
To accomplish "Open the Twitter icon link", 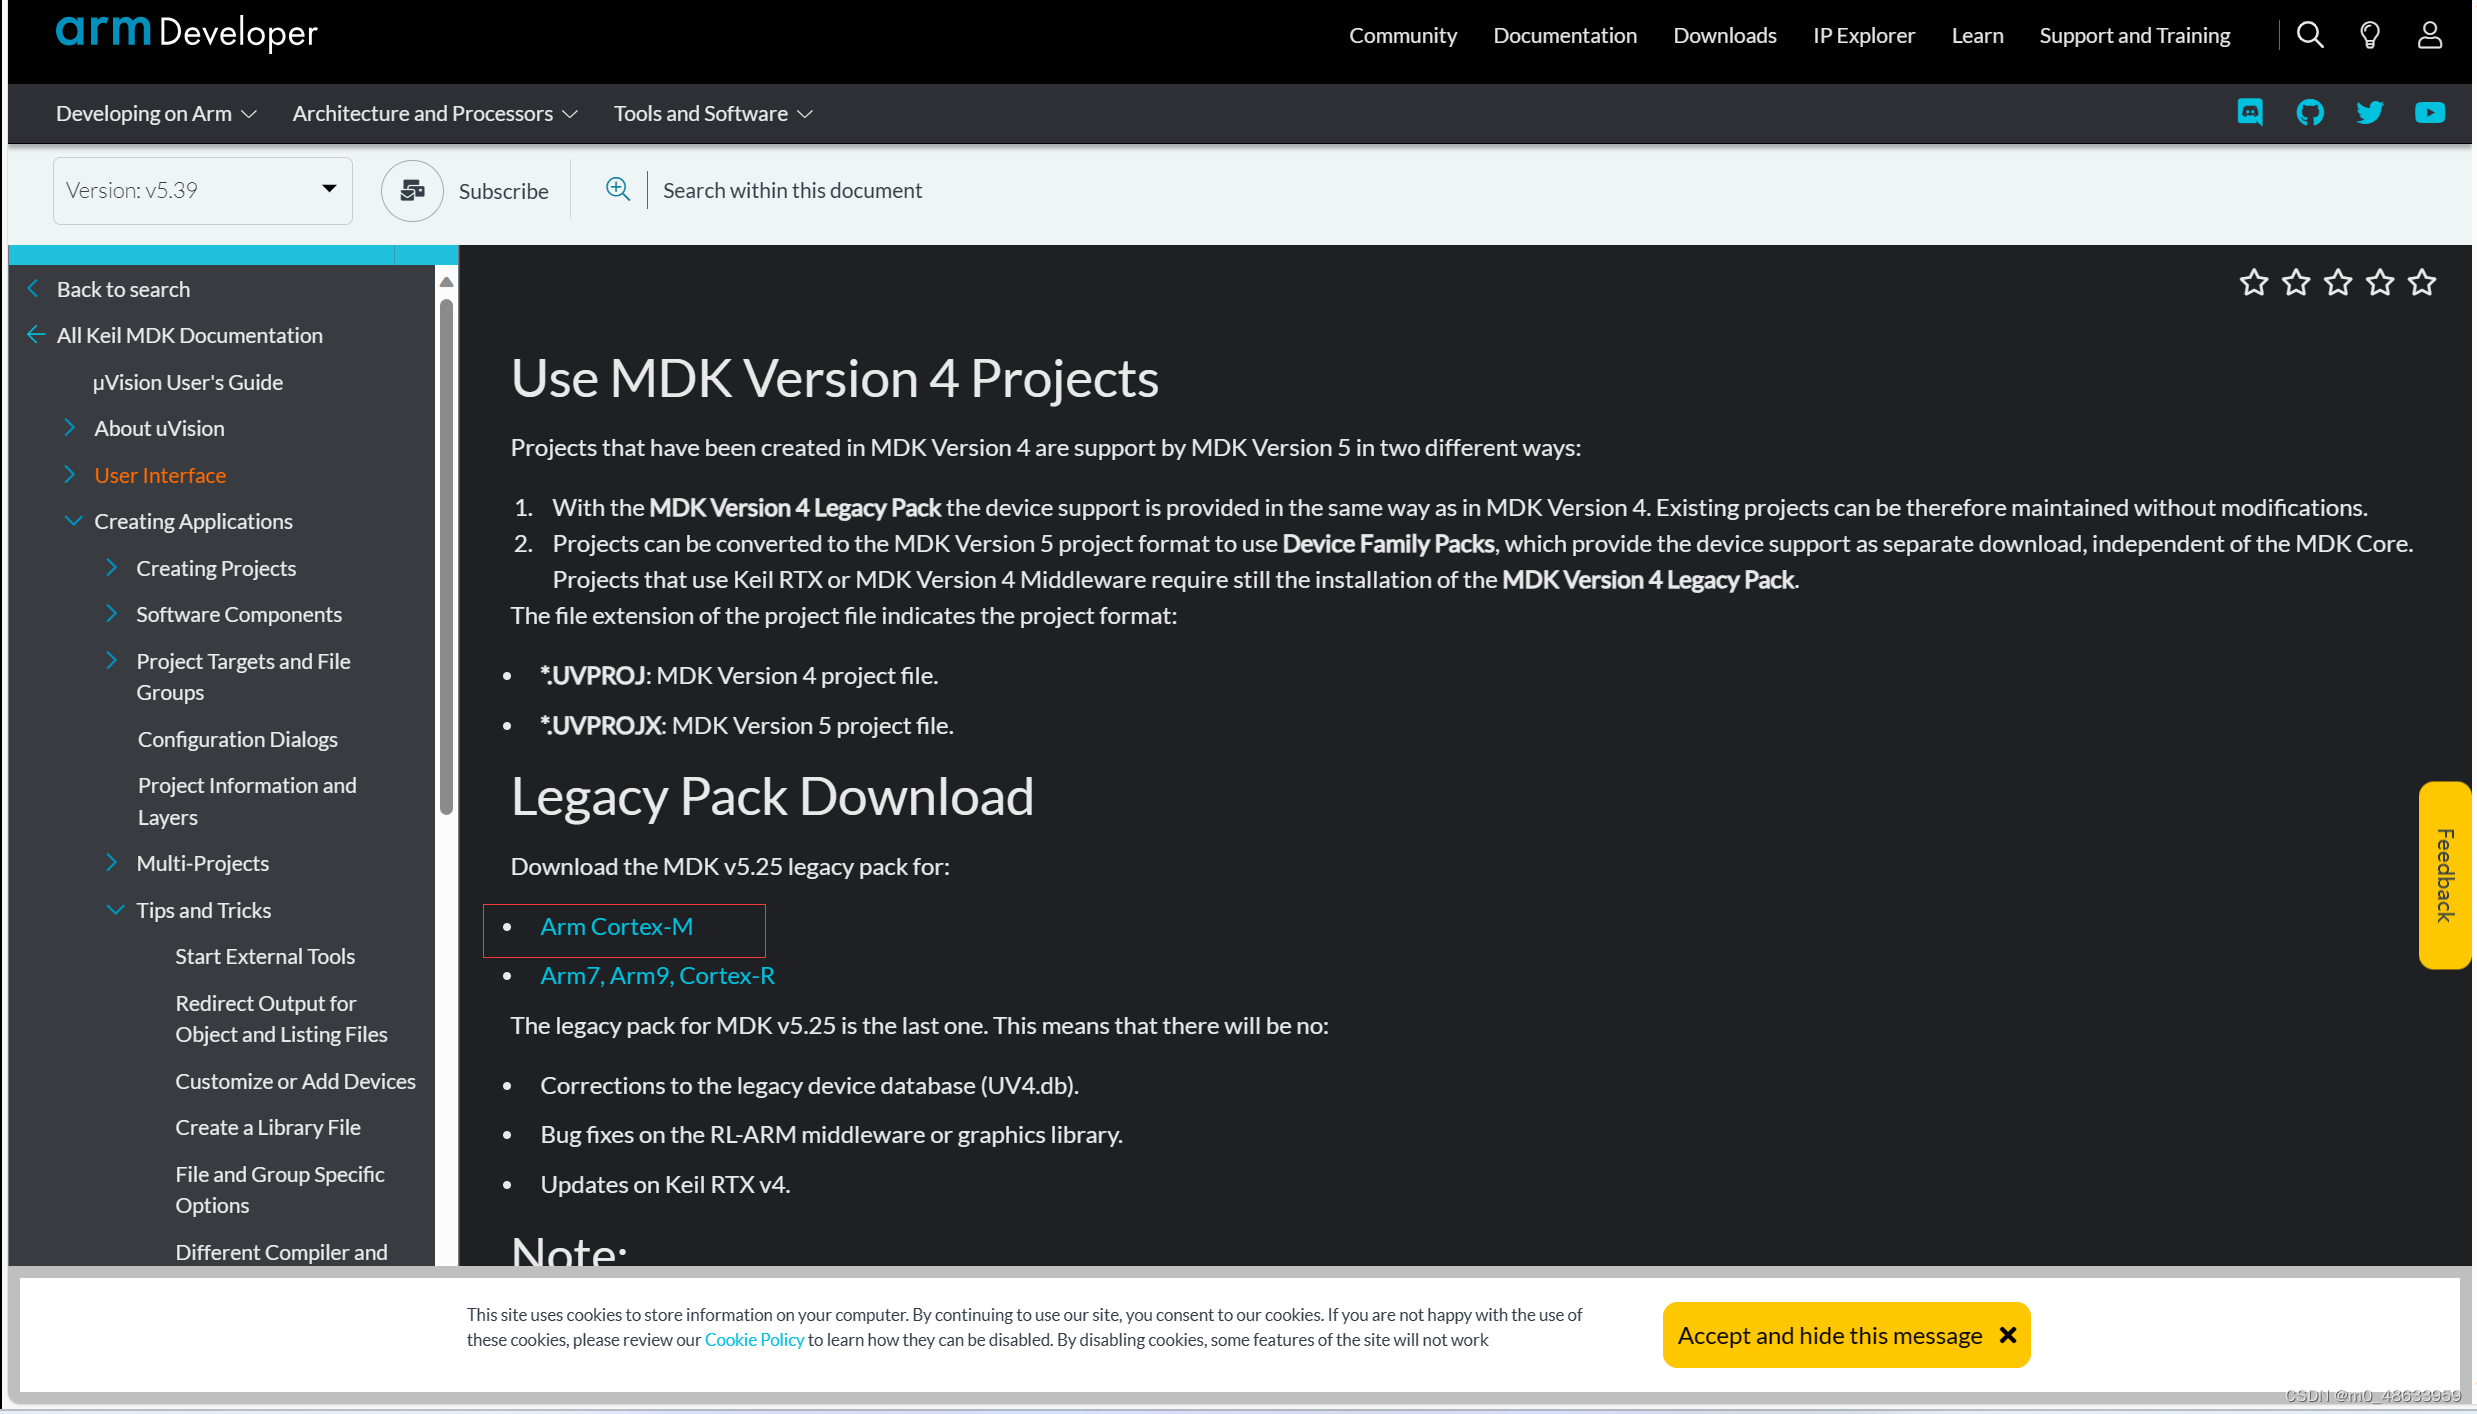I will 2369,112.
